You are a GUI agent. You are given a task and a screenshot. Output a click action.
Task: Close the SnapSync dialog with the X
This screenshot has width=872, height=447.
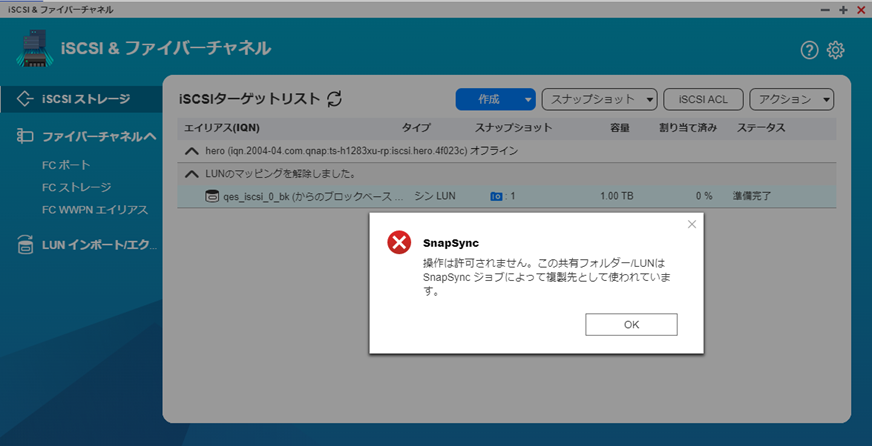(x=691, y=224)
